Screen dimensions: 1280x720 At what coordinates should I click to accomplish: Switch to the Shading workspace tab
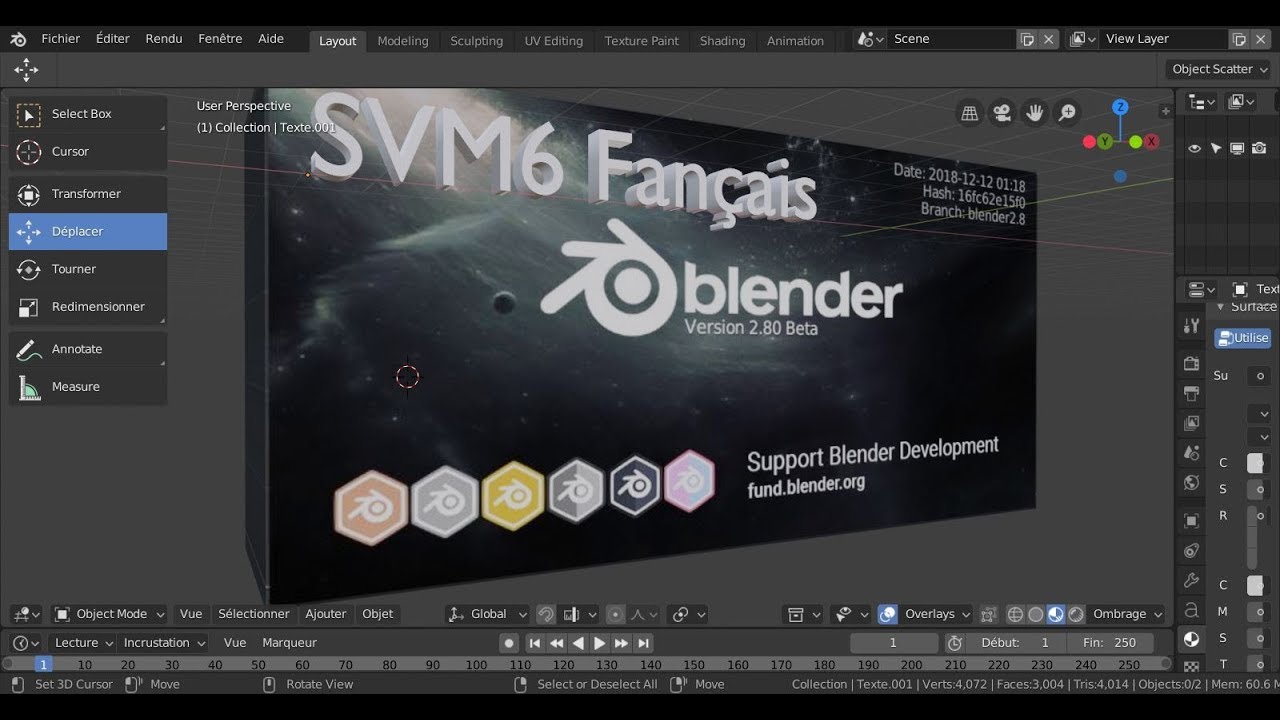click(x=722, y=41)
